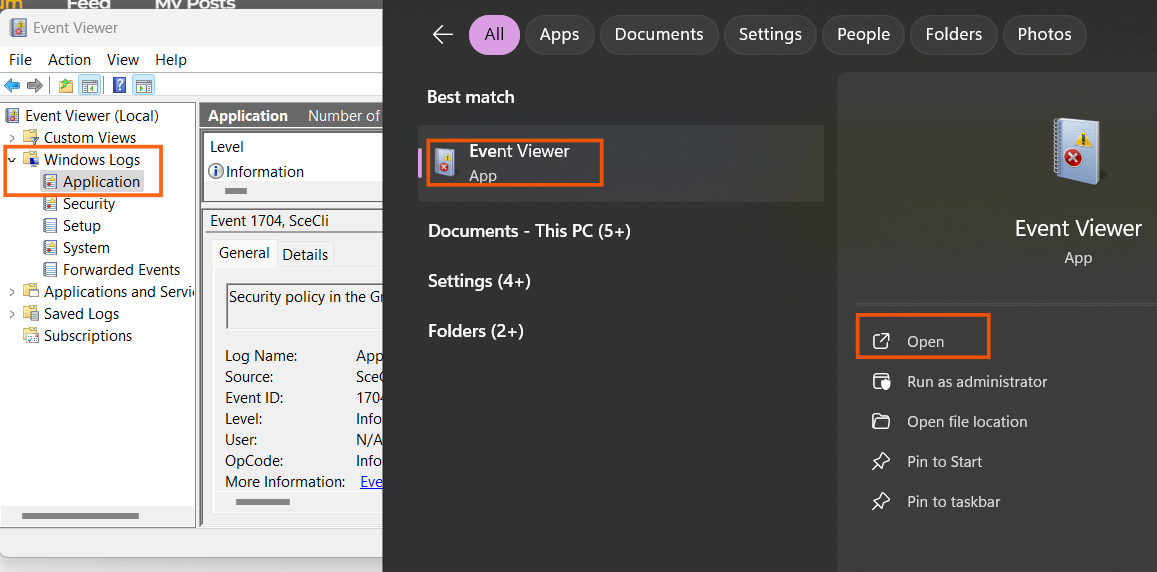Click the event details horizontal scrollbar
Screen dimensions: 1157x572
tap(262, 502)
